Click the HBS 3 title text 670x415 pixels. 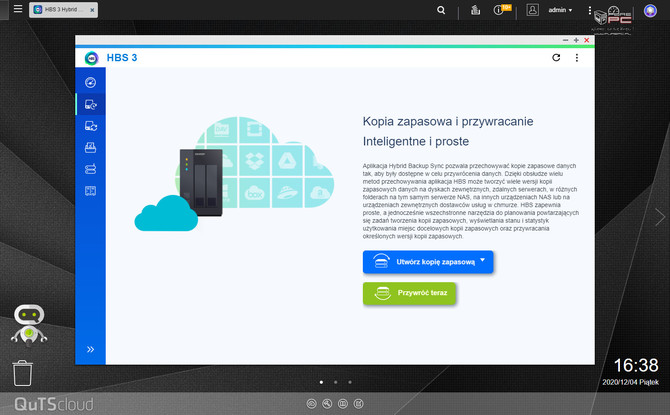122,58
